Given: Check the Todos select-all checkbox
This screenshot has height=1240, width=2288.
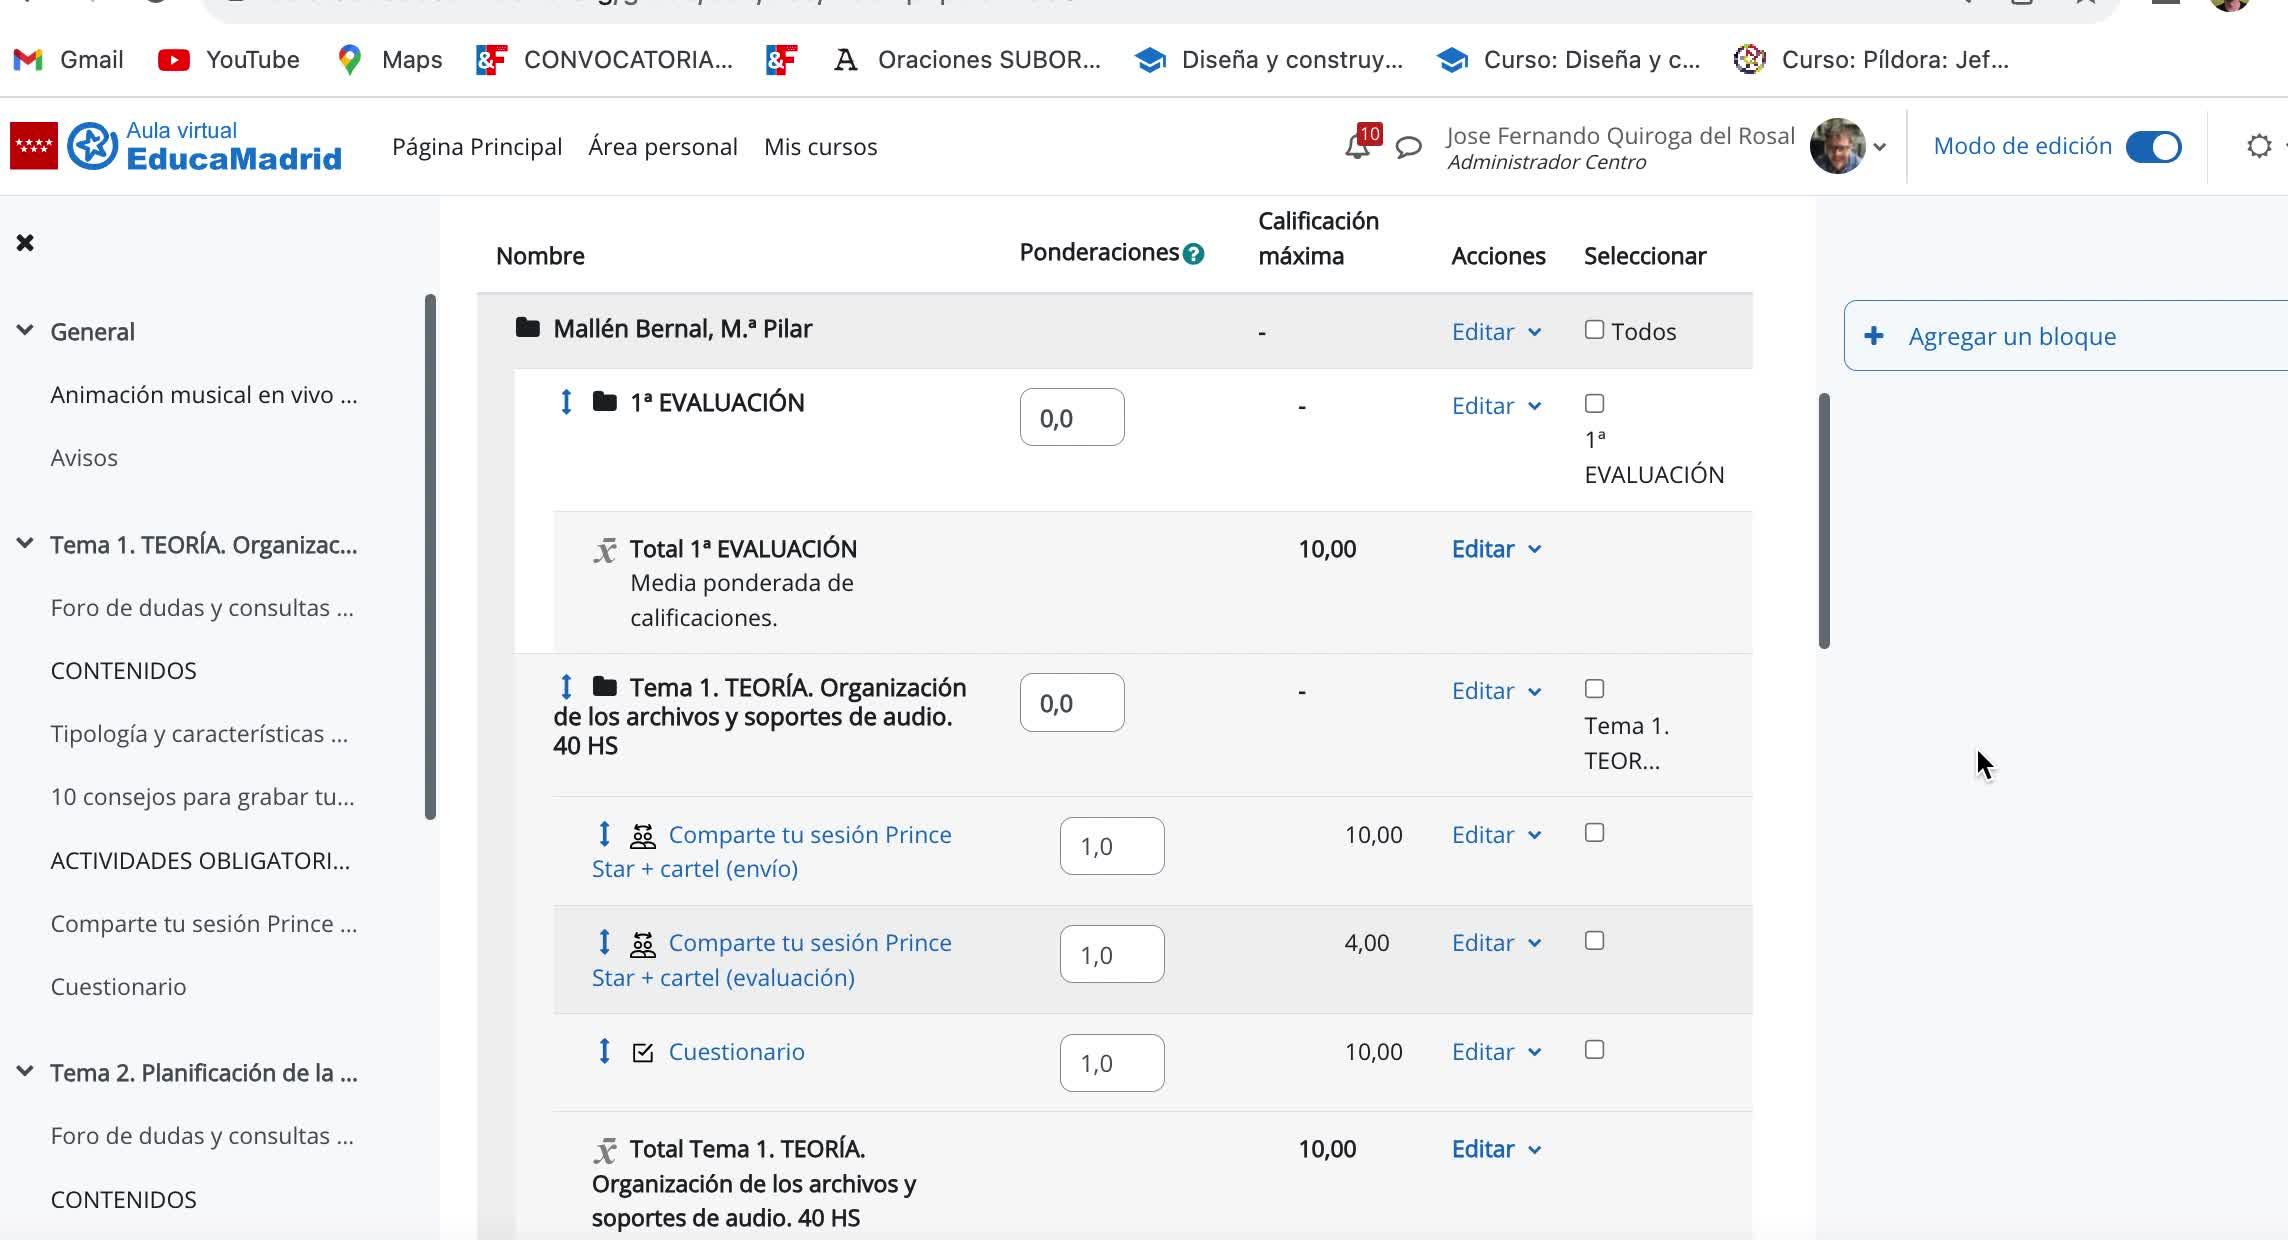Looking at the screenshot, I should pyautogui.click(x=1594, y=330).
